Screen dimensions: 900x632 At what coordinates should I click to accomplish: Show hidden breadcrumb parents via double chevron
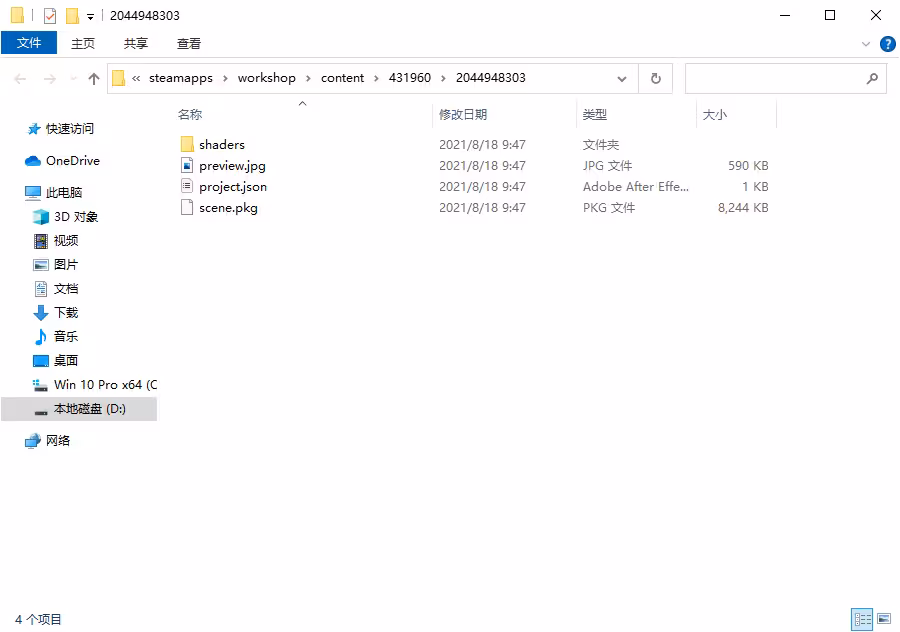pyautogui.click(x=136, y=78)
